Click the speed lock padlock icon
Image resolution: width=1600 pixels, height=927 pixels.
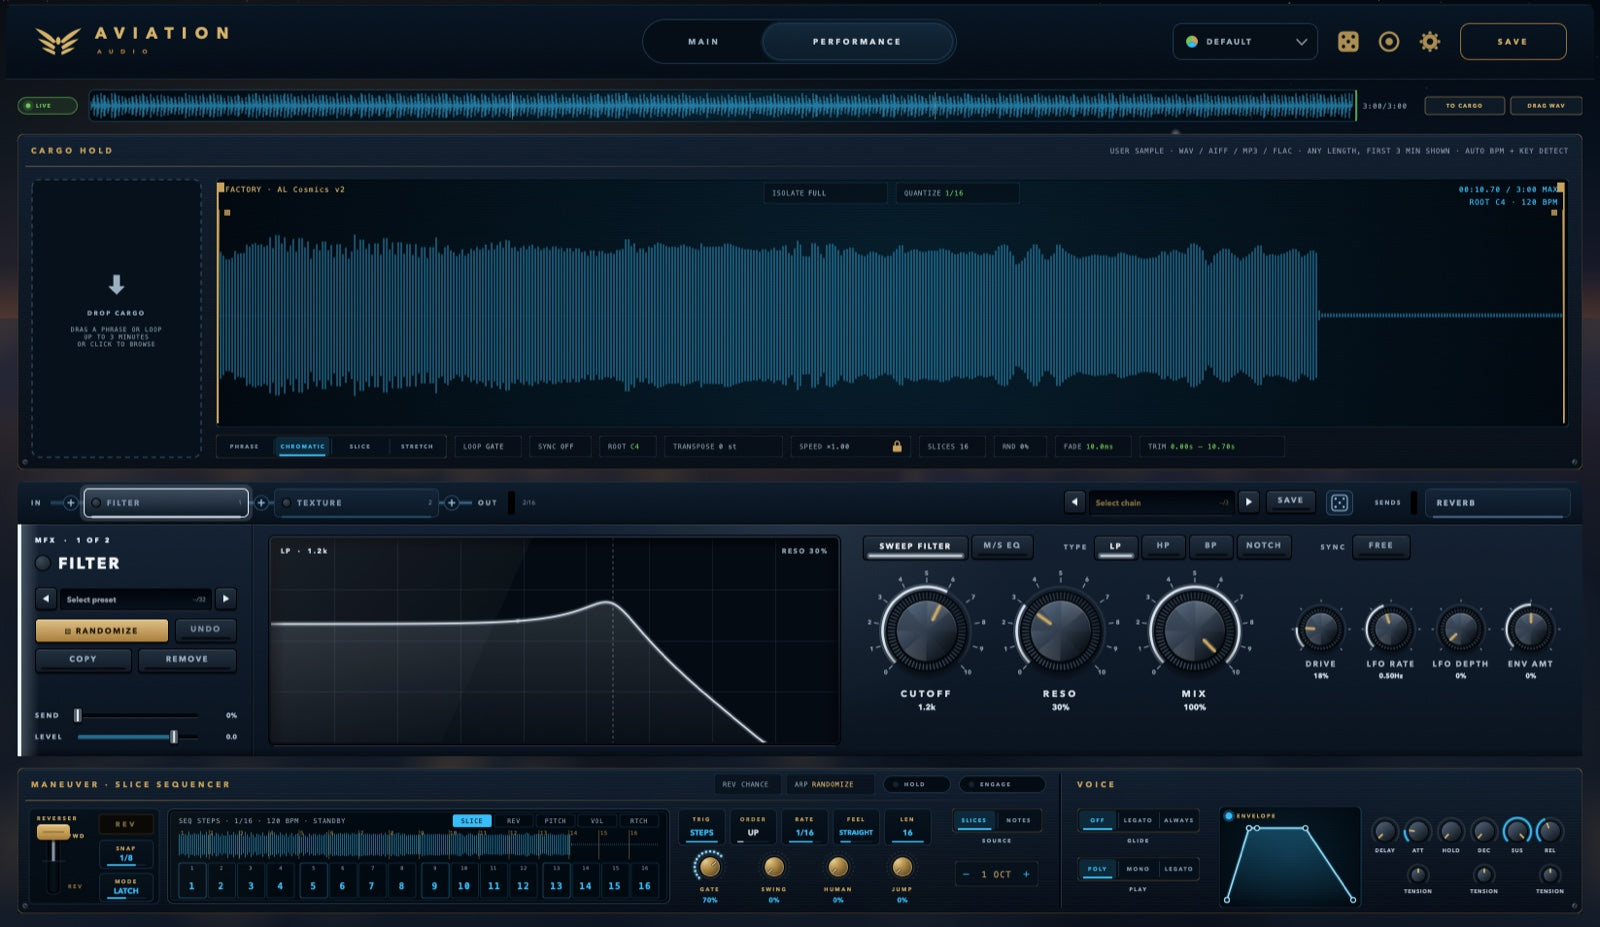pos(897,446)
